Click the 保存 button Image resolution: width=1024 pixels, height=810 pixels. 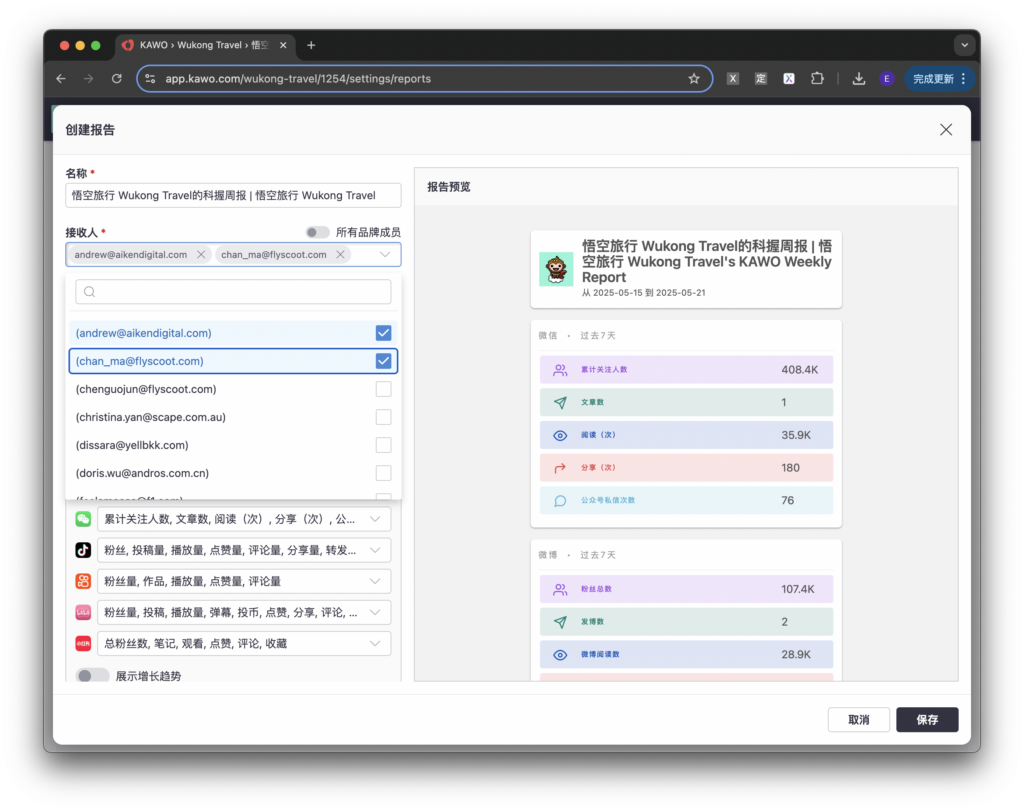(x=927, y=720)
